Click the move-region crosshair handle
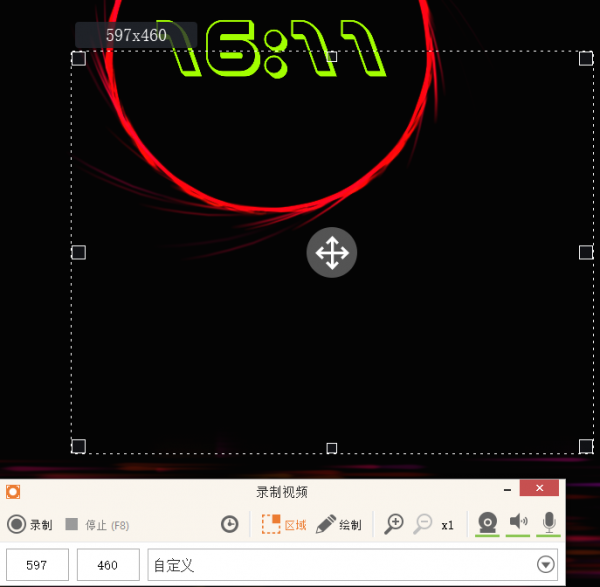 332,253
